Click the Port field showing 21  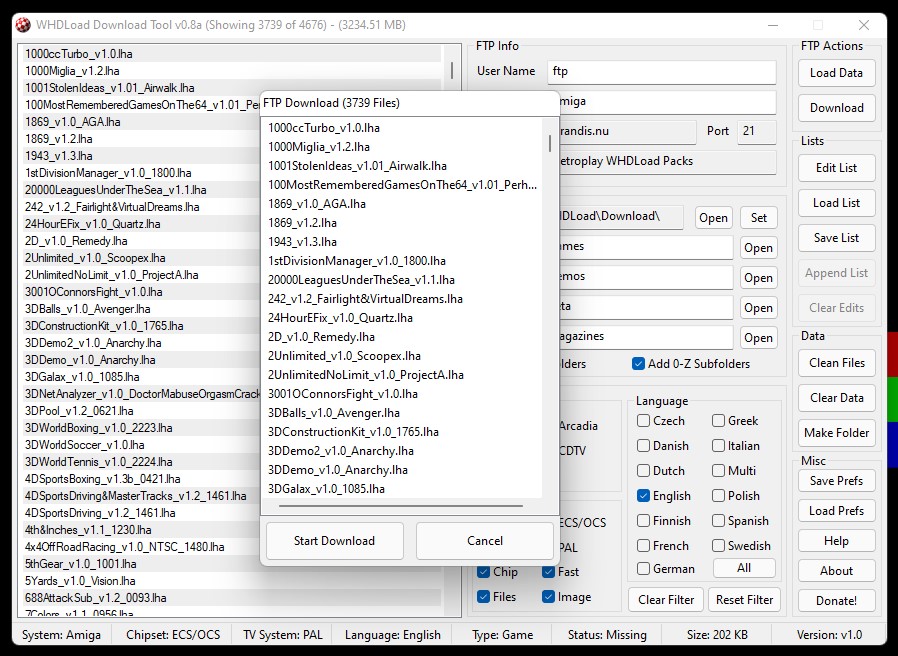tap(757, 131)
